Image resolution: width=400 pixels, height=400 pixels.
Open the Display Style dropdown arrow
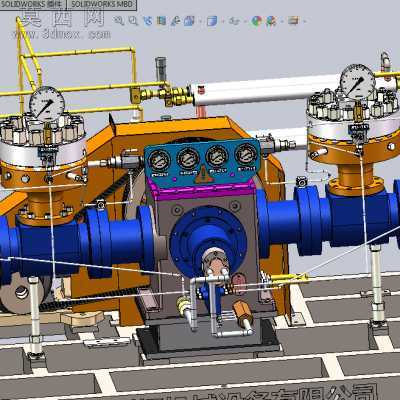[223, 21]
